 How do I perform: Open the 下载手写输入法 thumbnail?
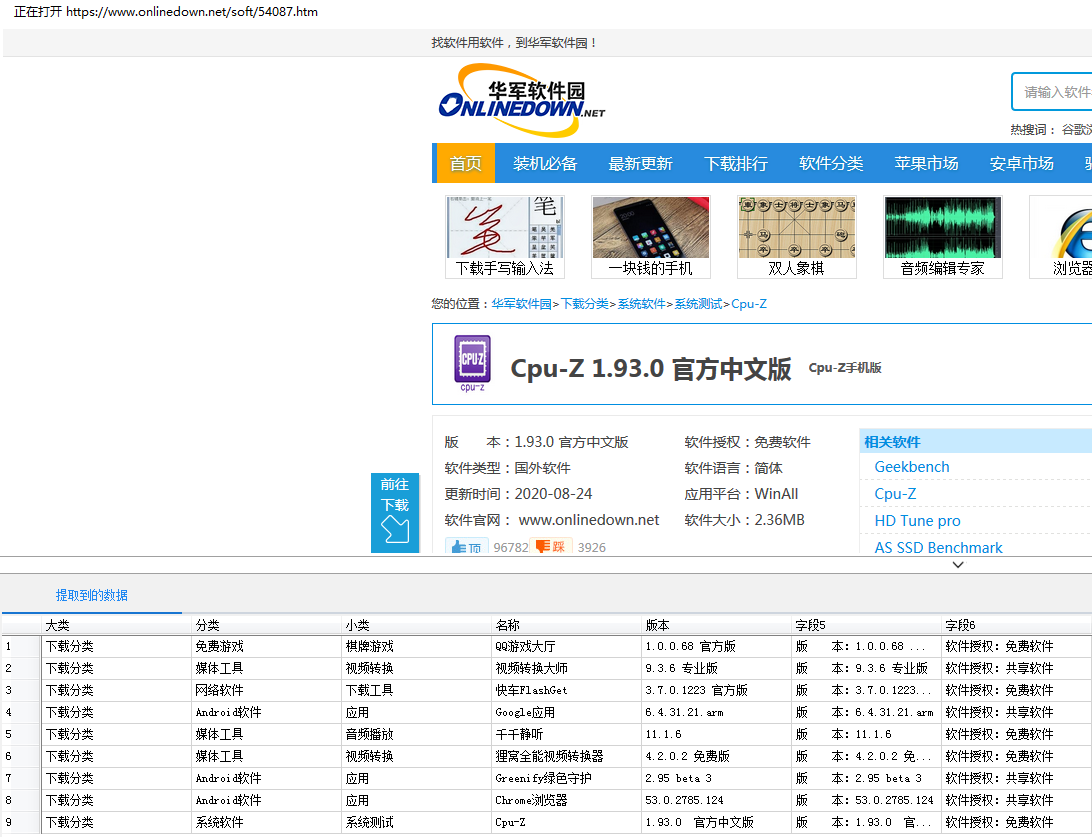click(x=505, y=237)
